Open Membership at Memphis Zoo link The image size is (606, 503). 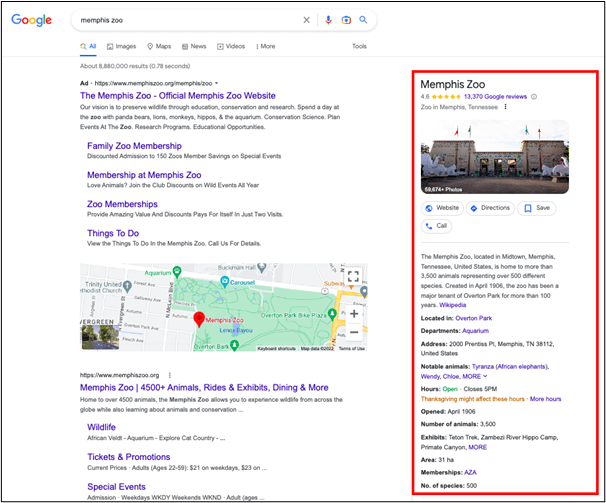[144, 175]
